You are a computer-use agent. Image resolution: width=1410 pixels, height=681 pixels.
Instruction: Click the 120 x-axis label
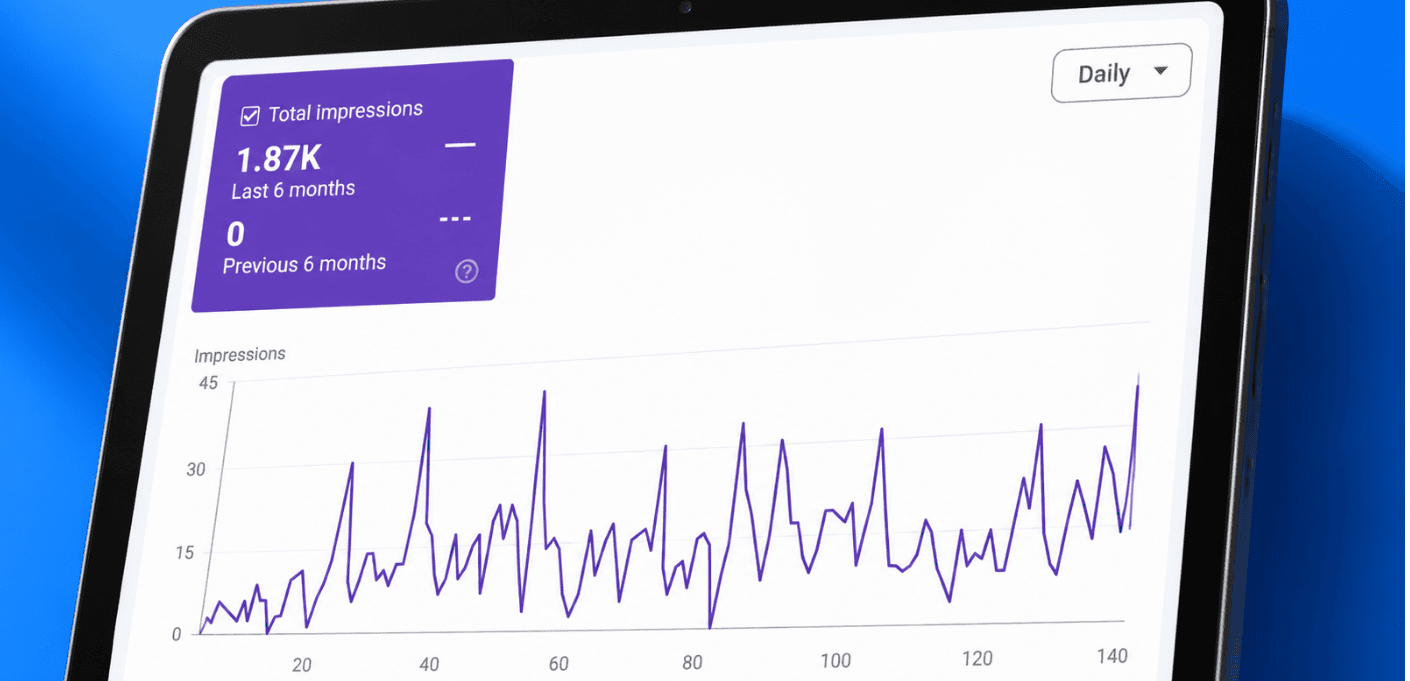976,659
